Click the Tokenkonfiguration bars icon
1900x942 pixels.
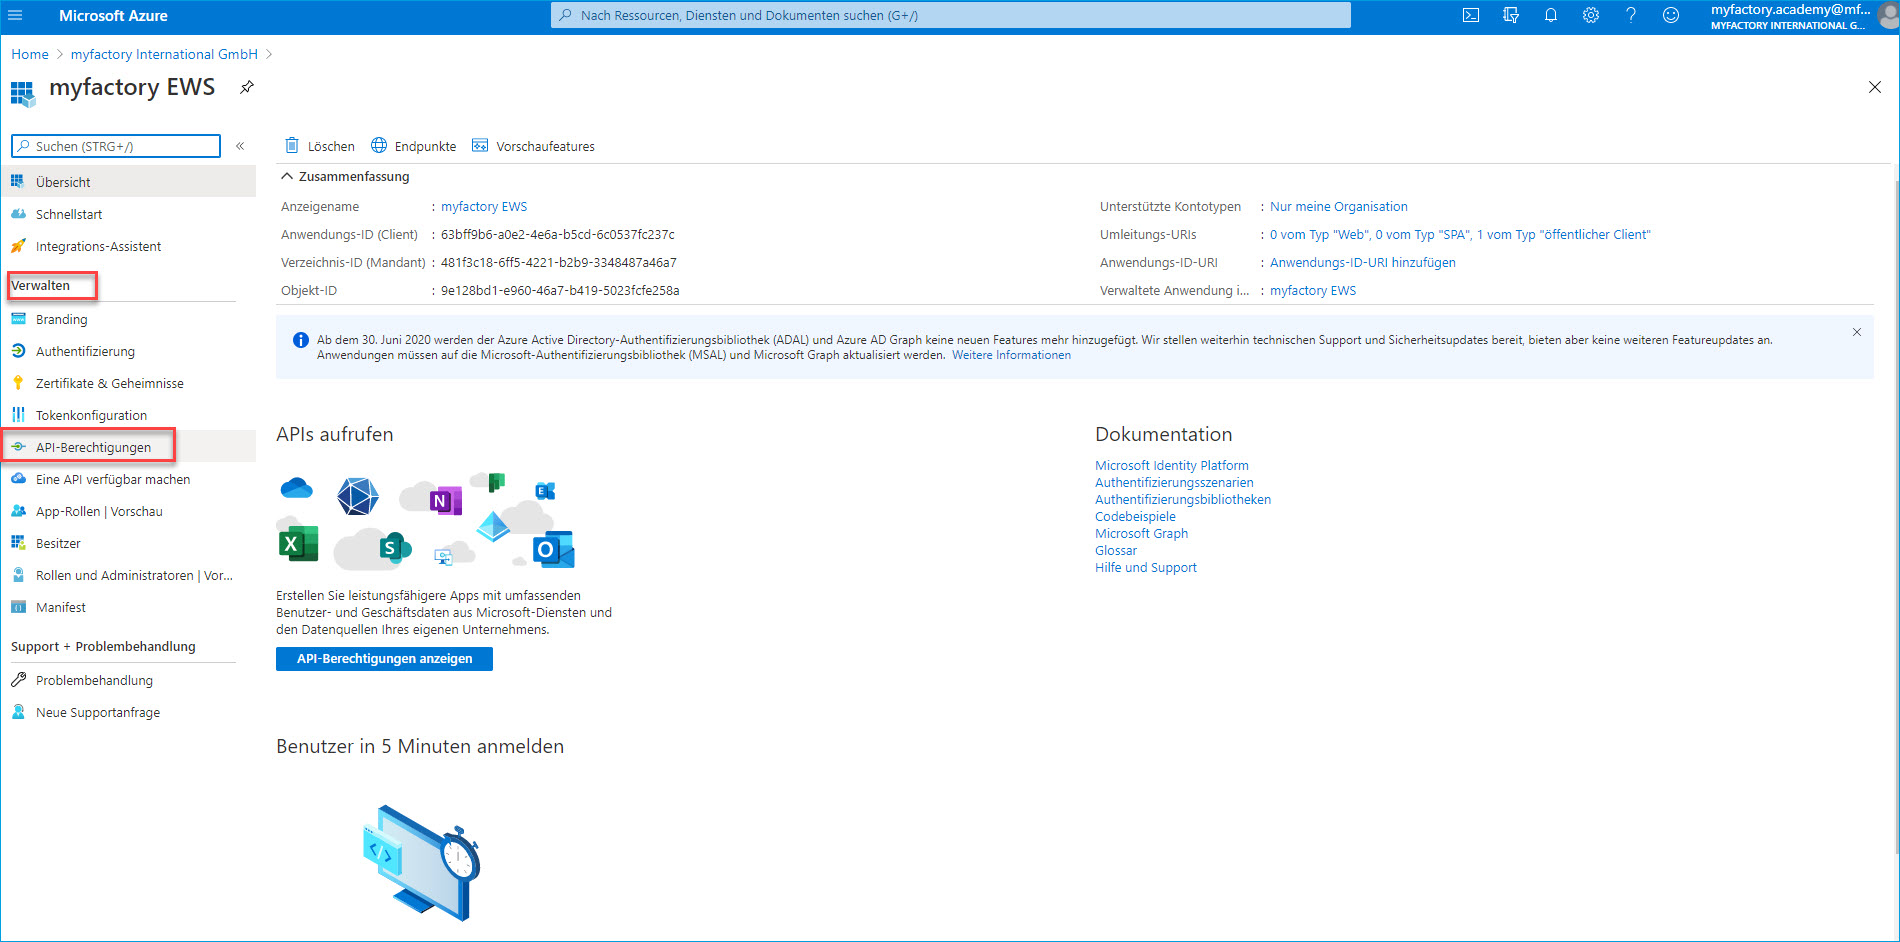(18, 415)
